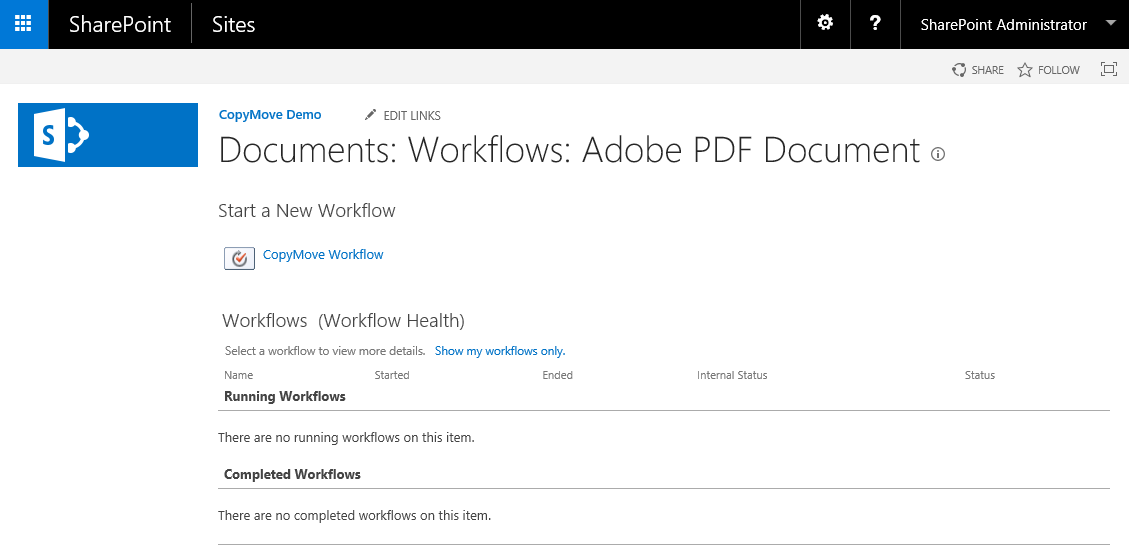Click the SHARE label in ribbon

[x=987, y=70]
